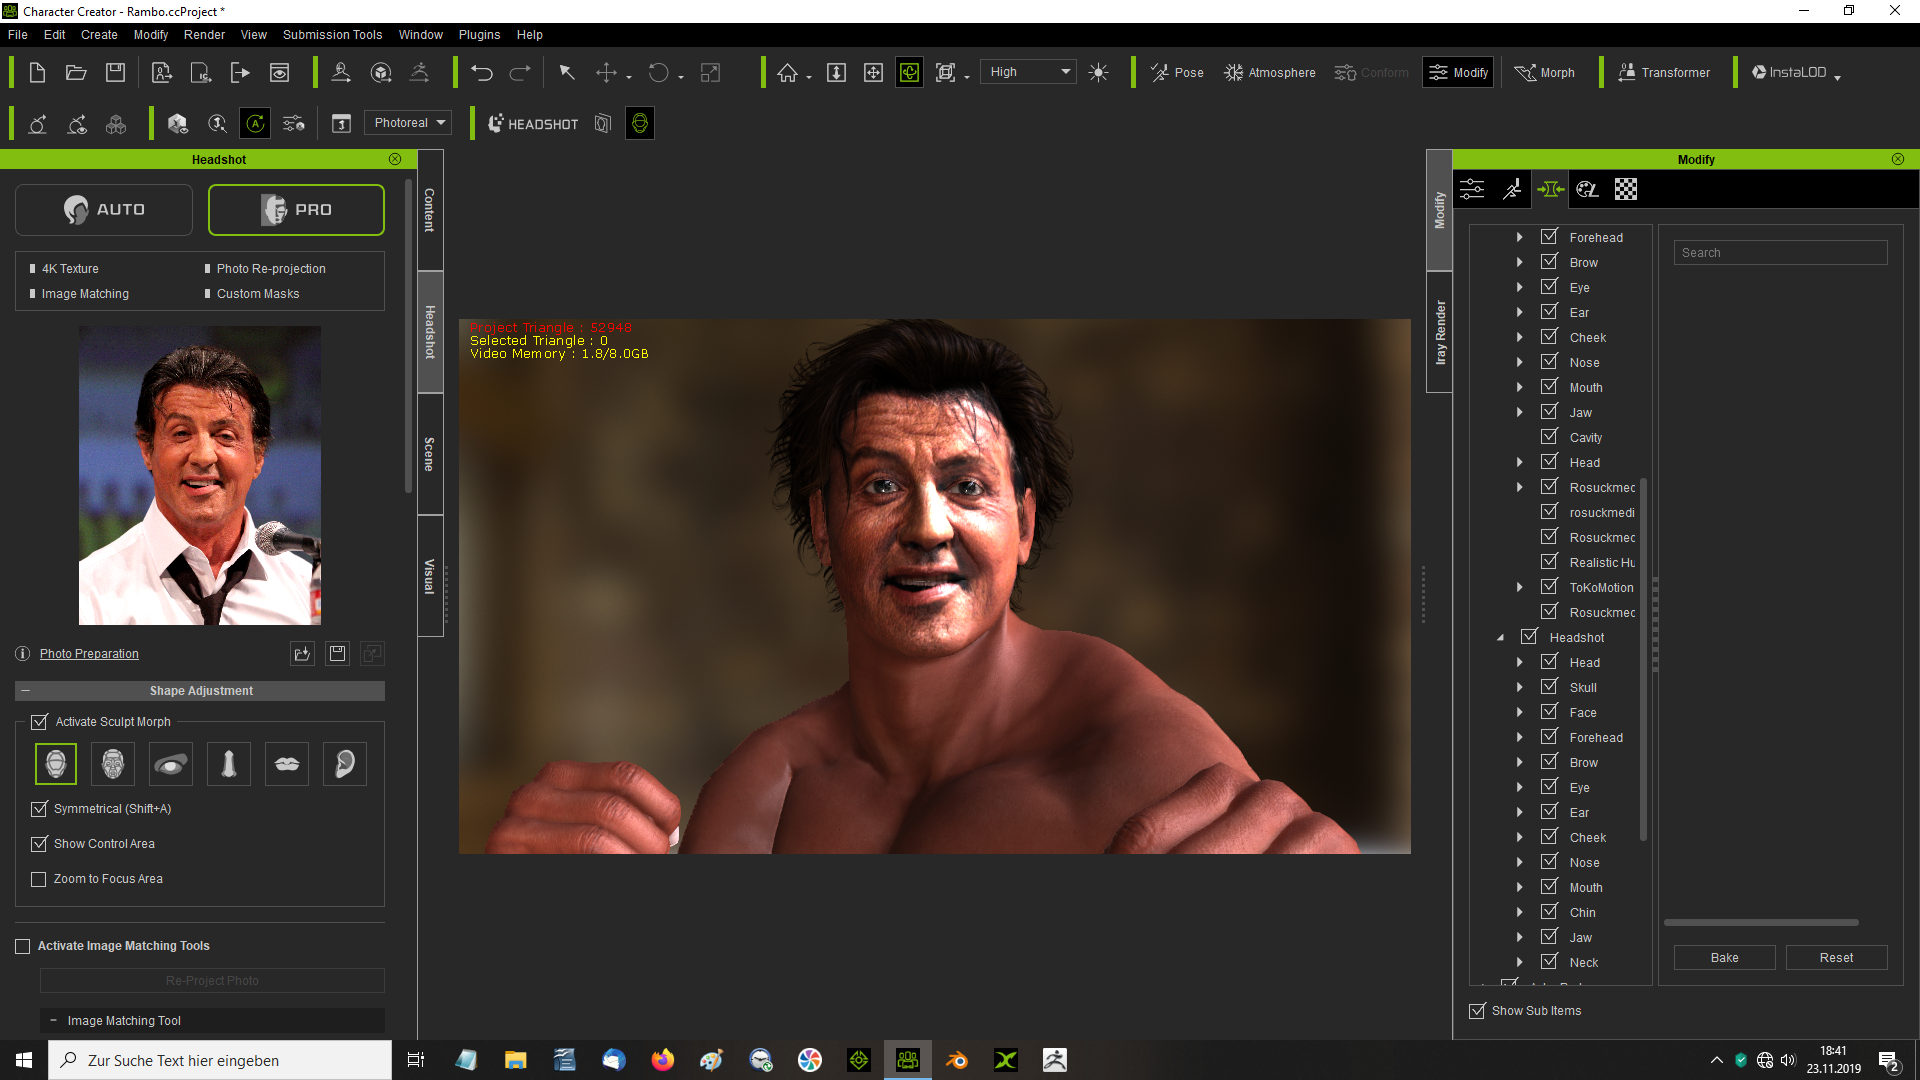This screenshot has width=1920, height=1080.
Task: Collapse the Headshot tree group
Action: 1500,637
